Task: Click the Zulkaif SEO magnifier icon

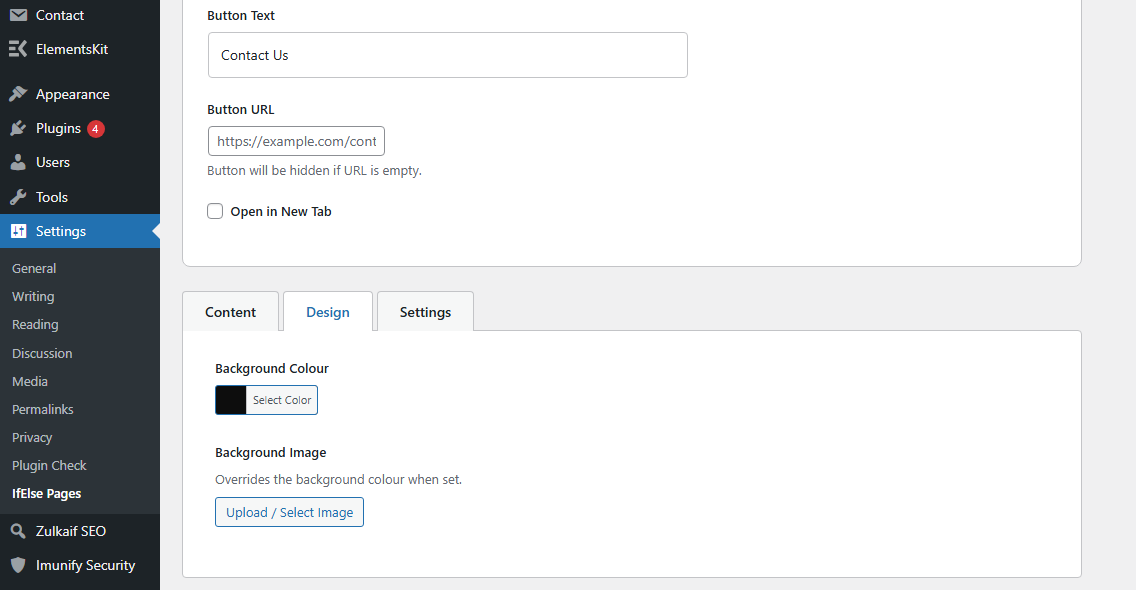Action: 18,531
